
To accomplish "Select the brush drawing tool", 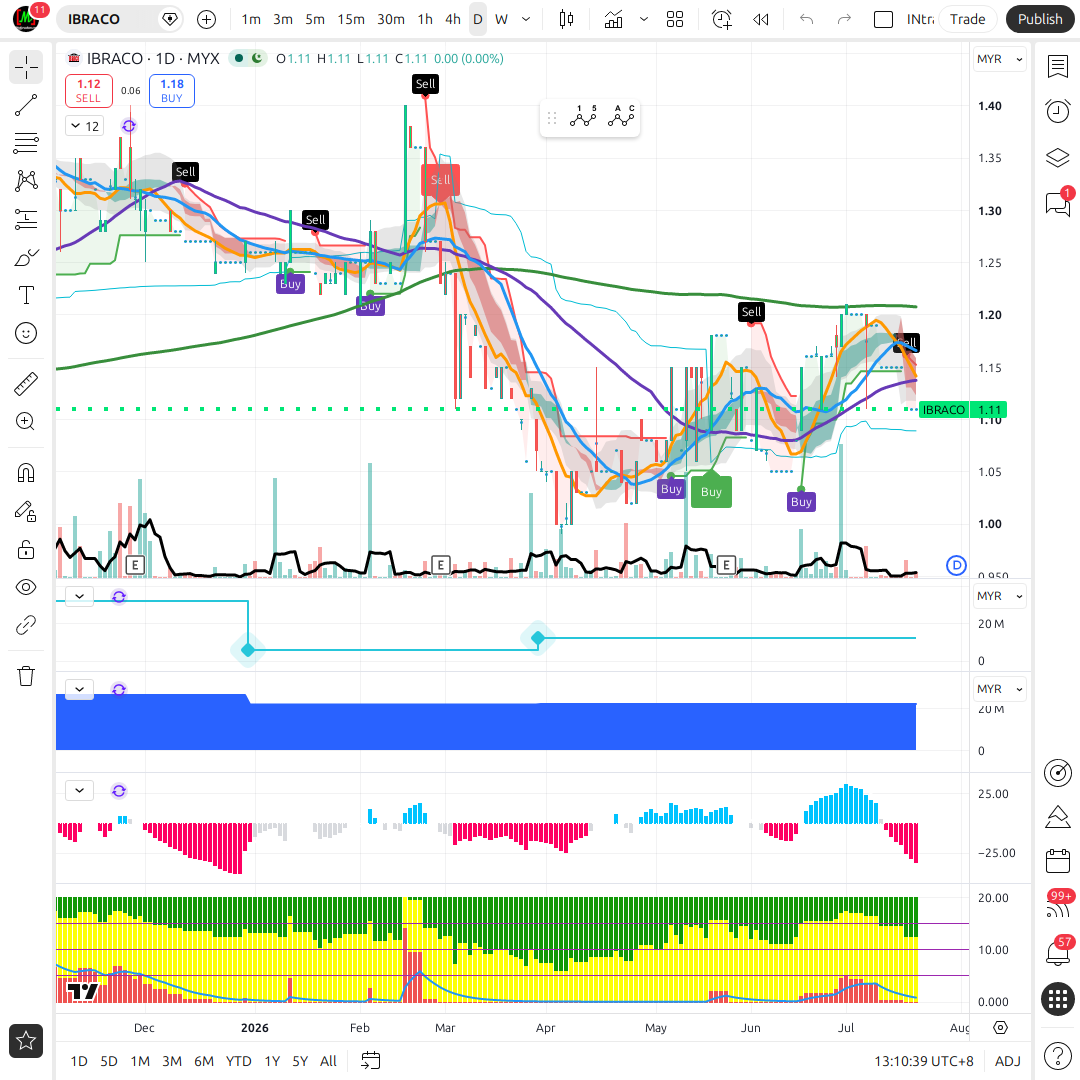I will click(26, 258).
